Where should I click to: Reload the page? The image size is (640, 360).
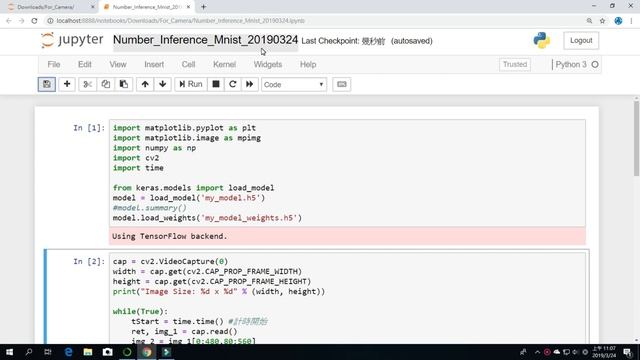(x=34, y=21)
